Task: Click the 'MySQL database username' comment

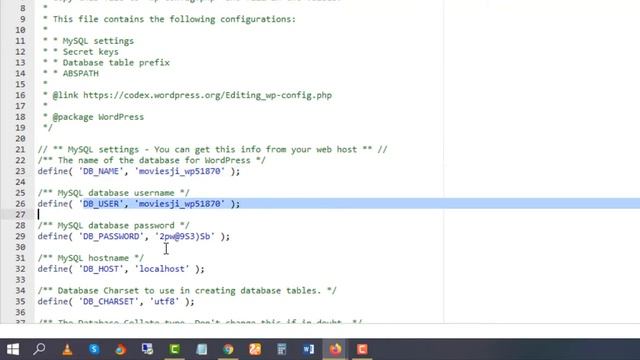Action: [113, 193]
